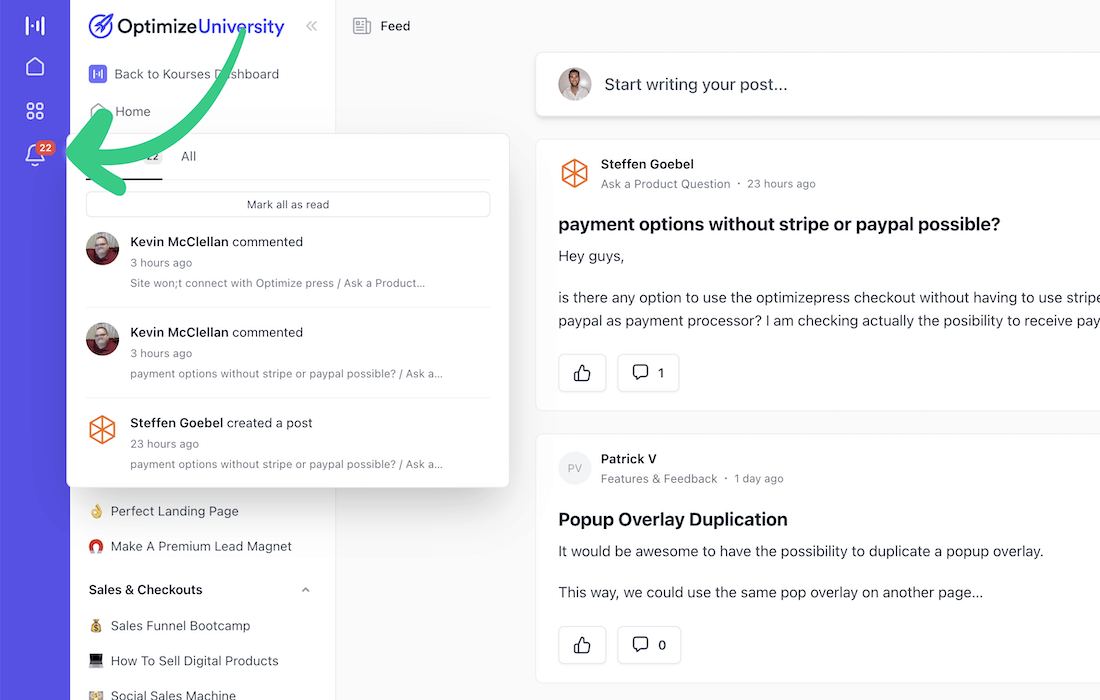Image resolution: width=1100 pixels, height=700 pixels.
Task: Open the Steffen Goebel created a post notification
Action: (288, 443)
